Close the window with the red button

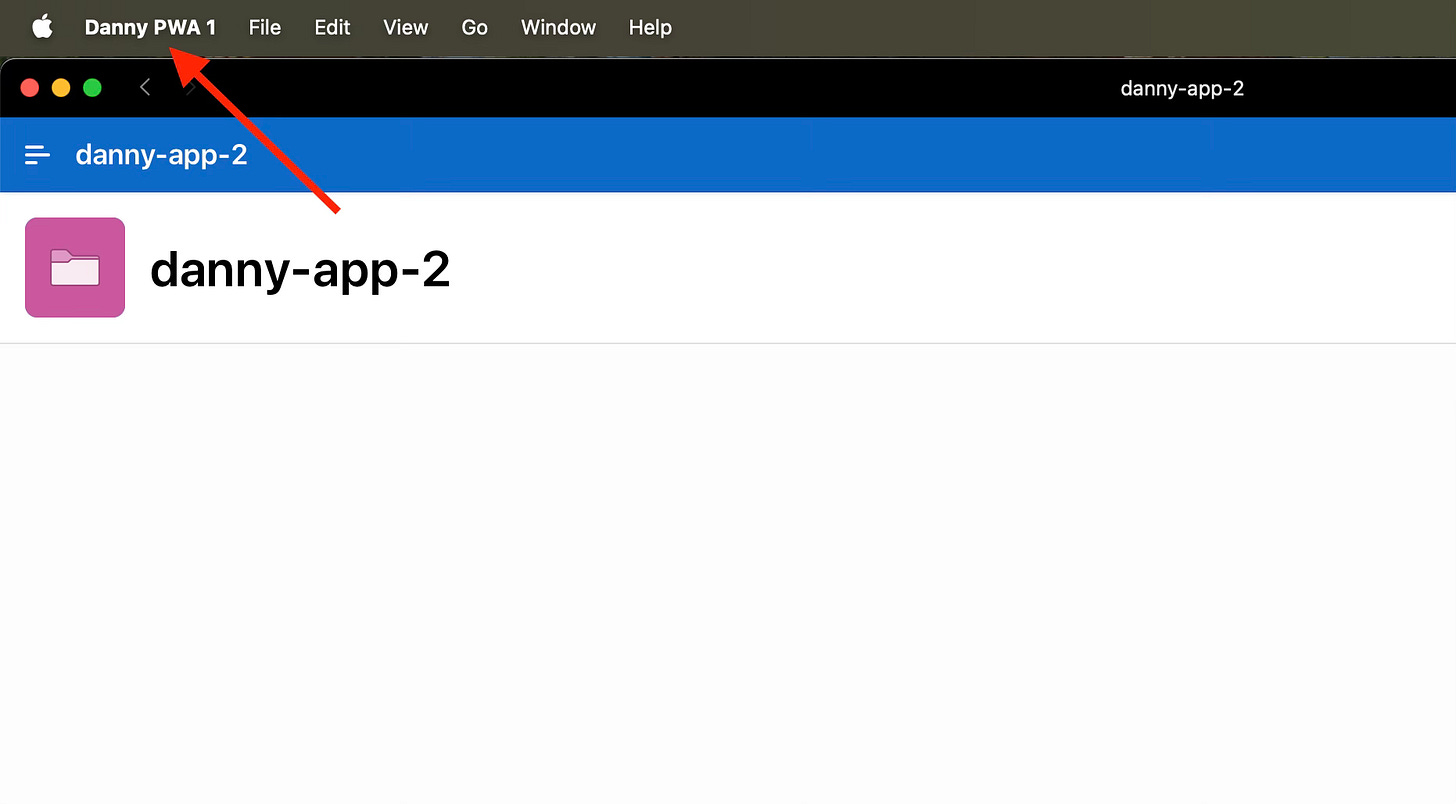point(30,88)
